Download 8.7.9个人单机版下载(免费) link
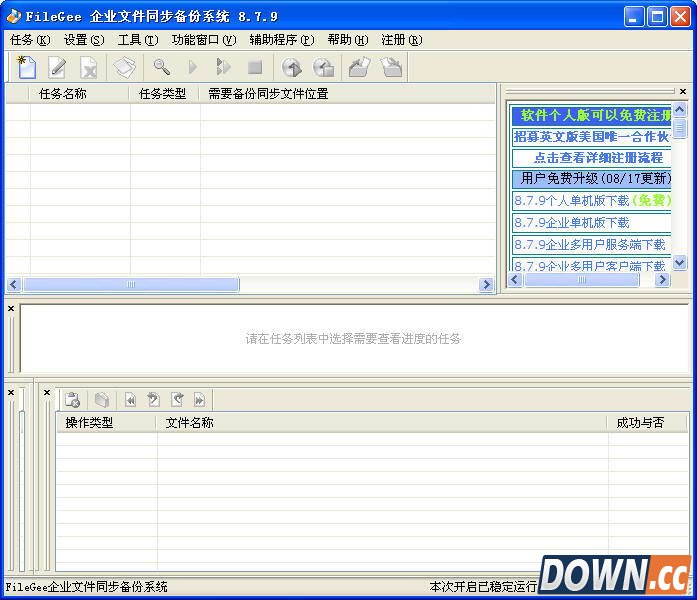The width and height of the screenshot is (697, 600). tap(591, 200)
